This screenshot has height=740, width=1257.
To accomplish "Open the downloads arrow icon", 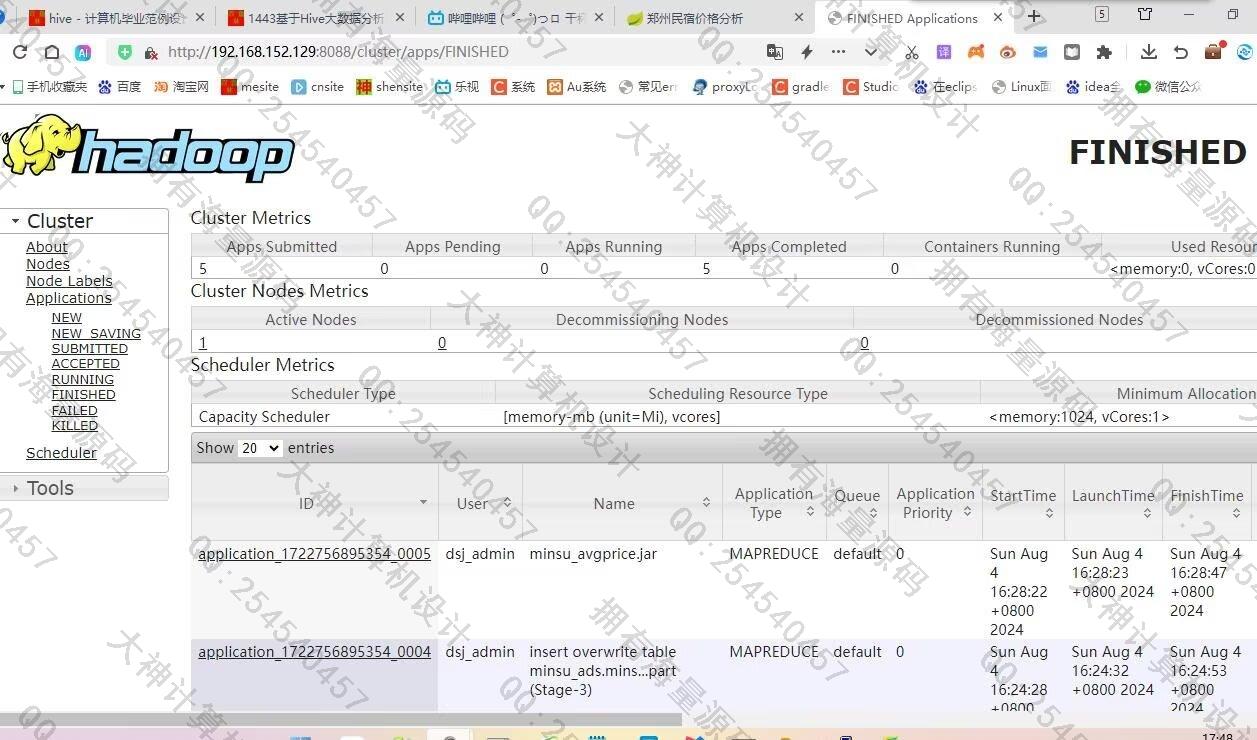I will [1148, 52].
